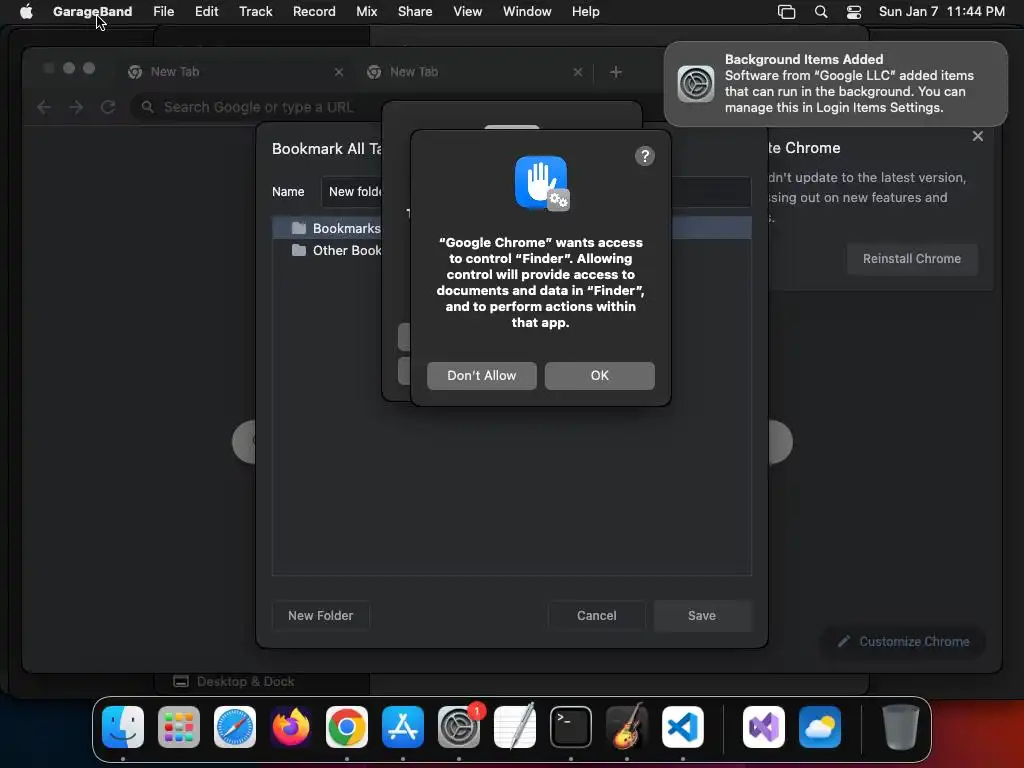Open TextEdit from the Dock
Viewport: 1024px width, 768px height.
515,727
